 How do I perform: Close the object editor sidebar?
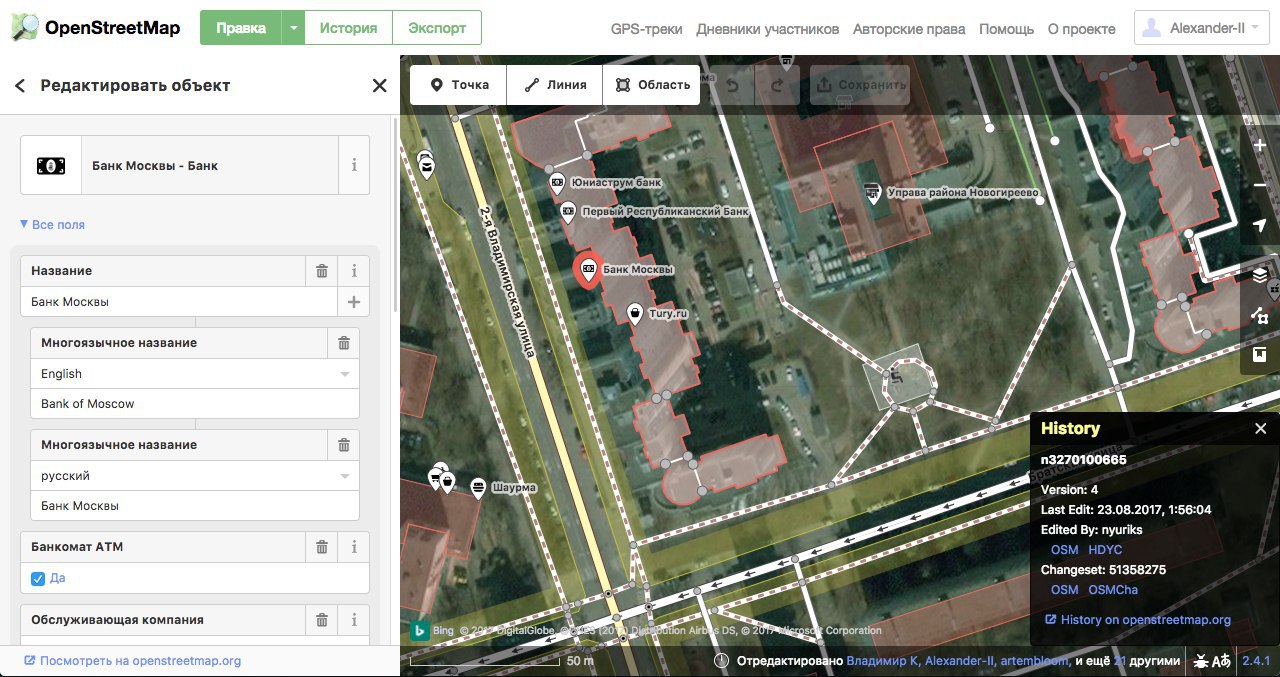(379, 86)
